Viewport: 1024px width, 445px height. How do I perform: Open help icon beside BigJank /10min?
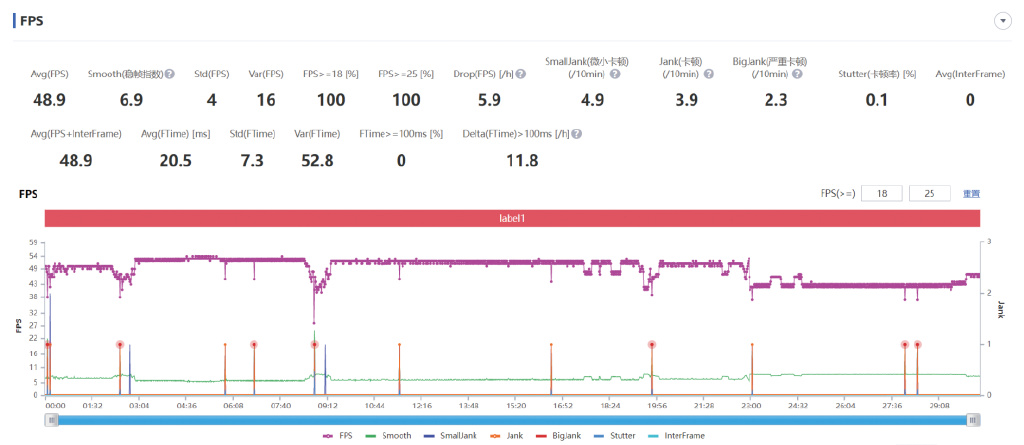point(797,74)
